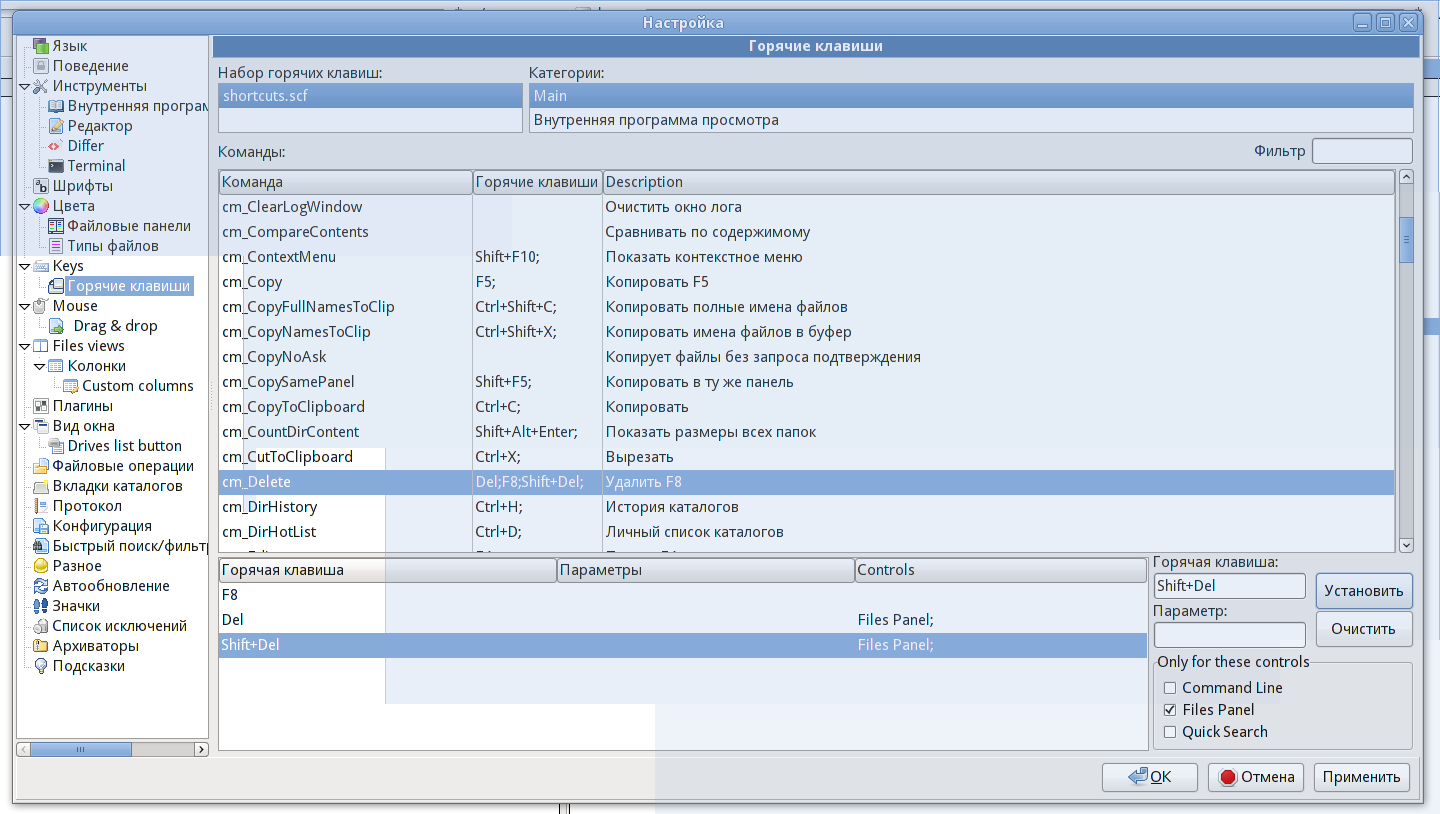The width and height of the screenshot is (1440, 814).
Task: Click the Terminal icon in settings tree
Action: point(56,166)
